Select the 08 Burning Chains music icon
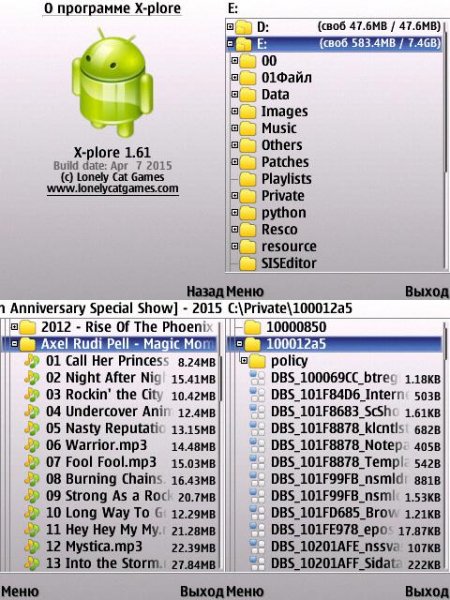 click(x=31, y=479)
